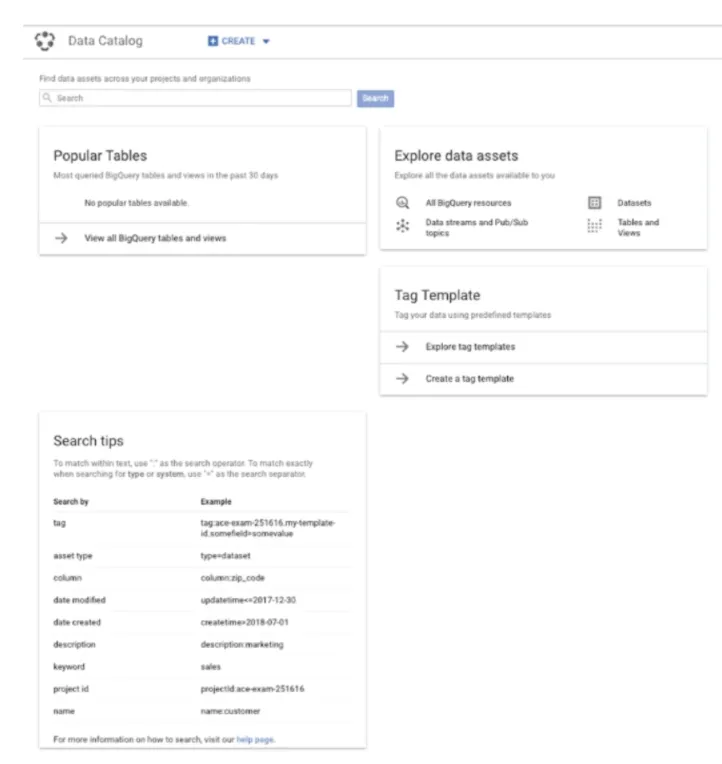The width and height of the screenshot is (722, 764).
Task: Click the 'date modified' row label
Action: pyautogui.click(x=79, y=600)
